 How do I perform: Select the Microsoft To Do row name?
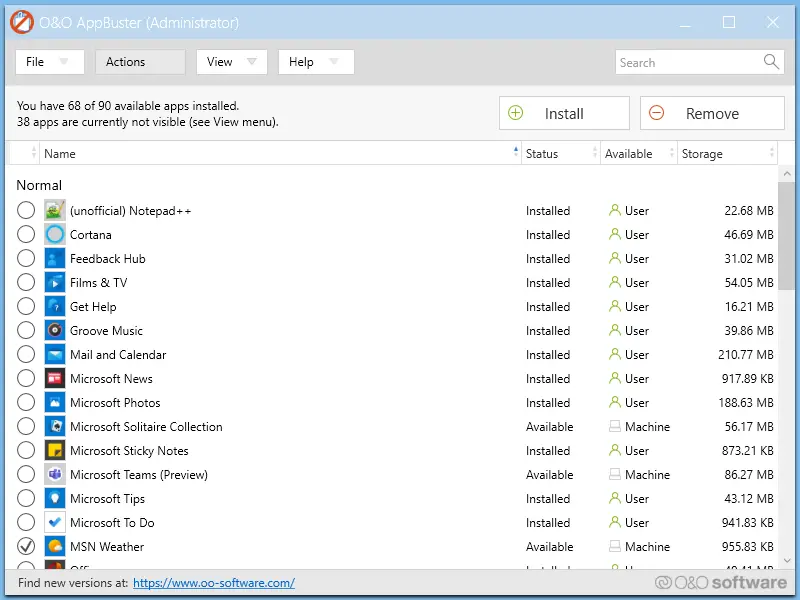(112, 522)
